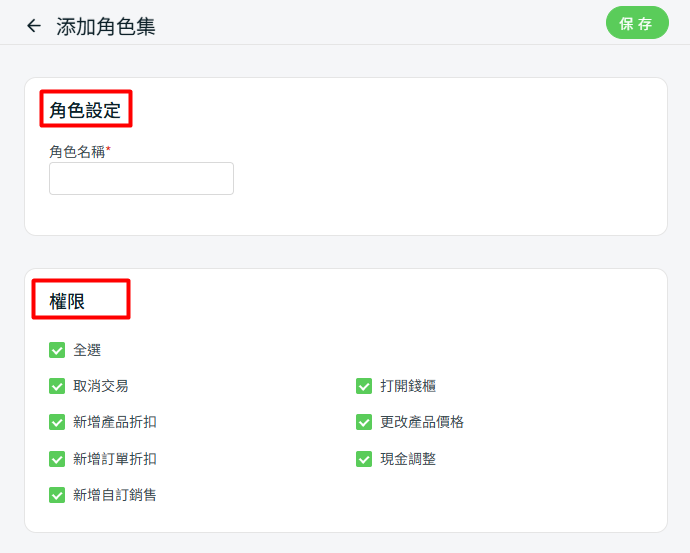
Task: Disable the 更改產品價格 checkbox
Action: click(364, 422)
